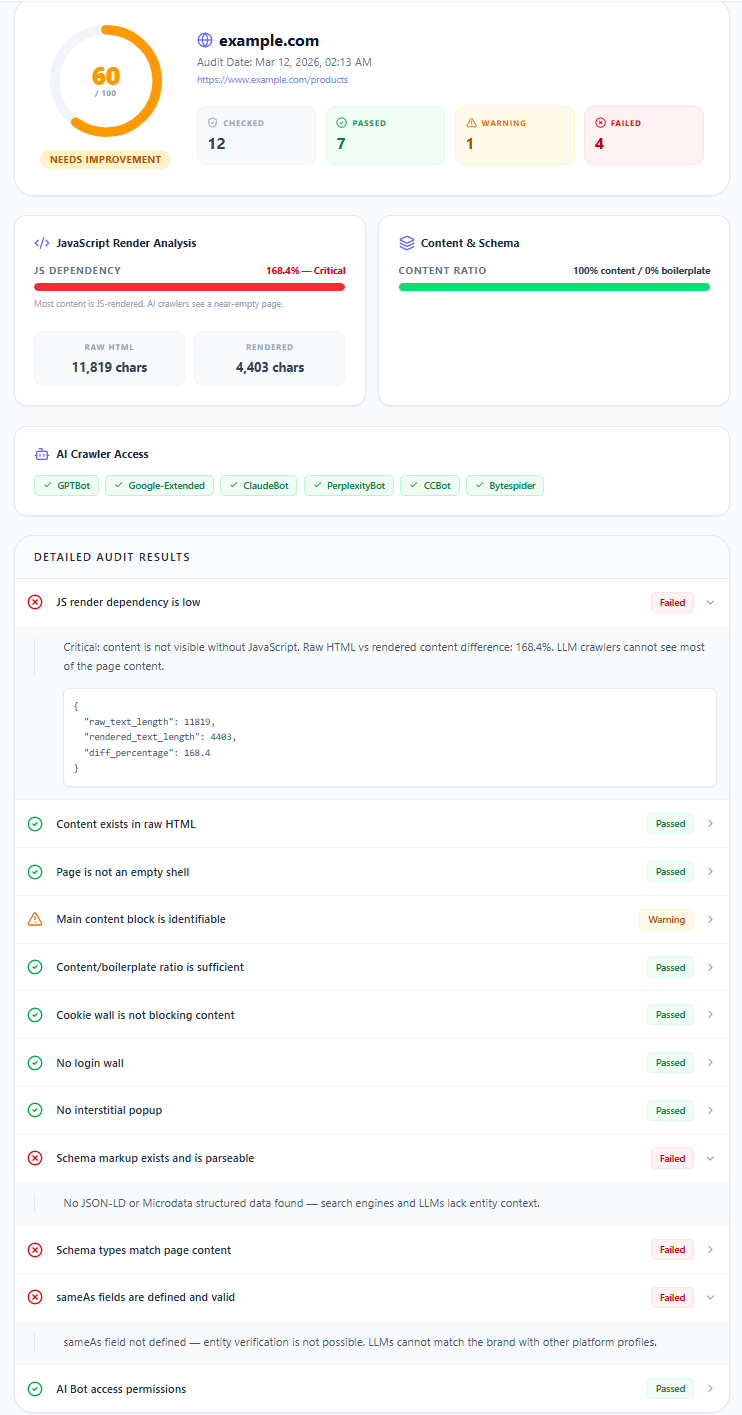Select the WARNING summary card
The width and height of the screenshot is (742, 1415).
tap(514, 135)
